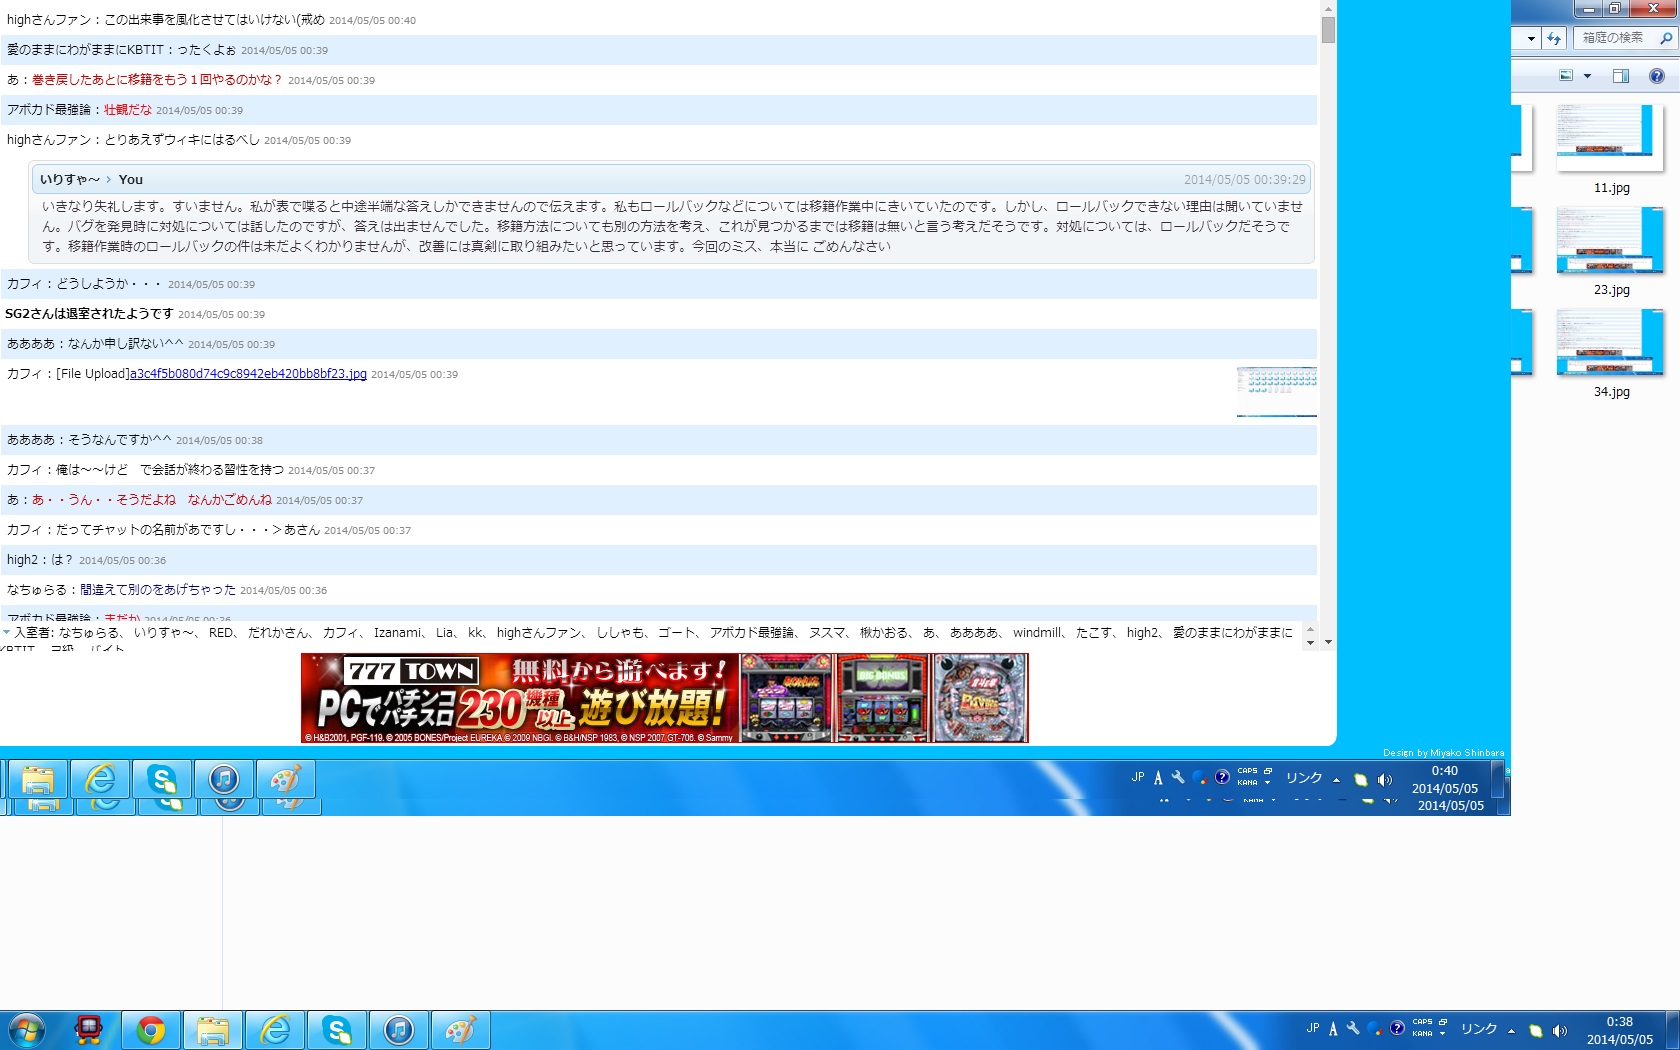Click the JP language indicator on bottom-most taskbar
This screenshot has height=1050, width=1680.
tap(1313, 1028)
